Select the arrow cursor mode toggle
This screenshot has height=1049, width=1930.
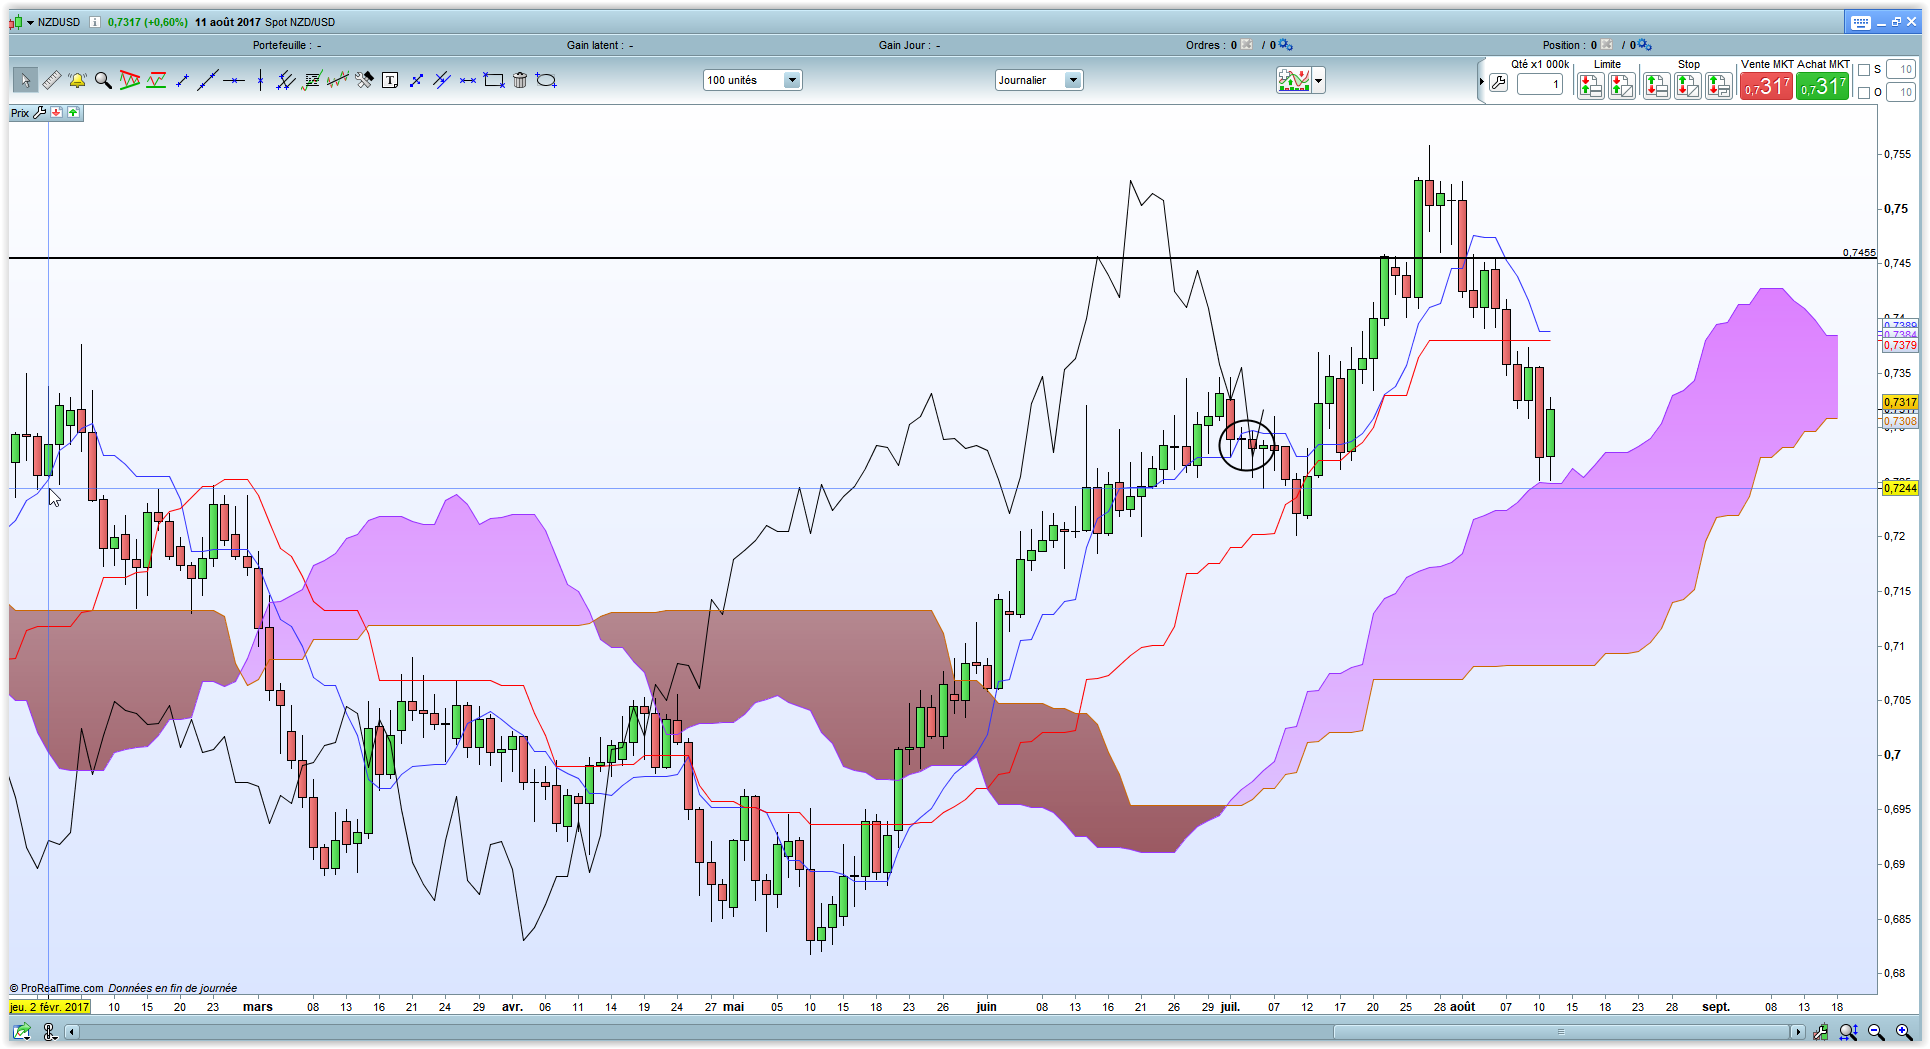click(x=24, y=80)
